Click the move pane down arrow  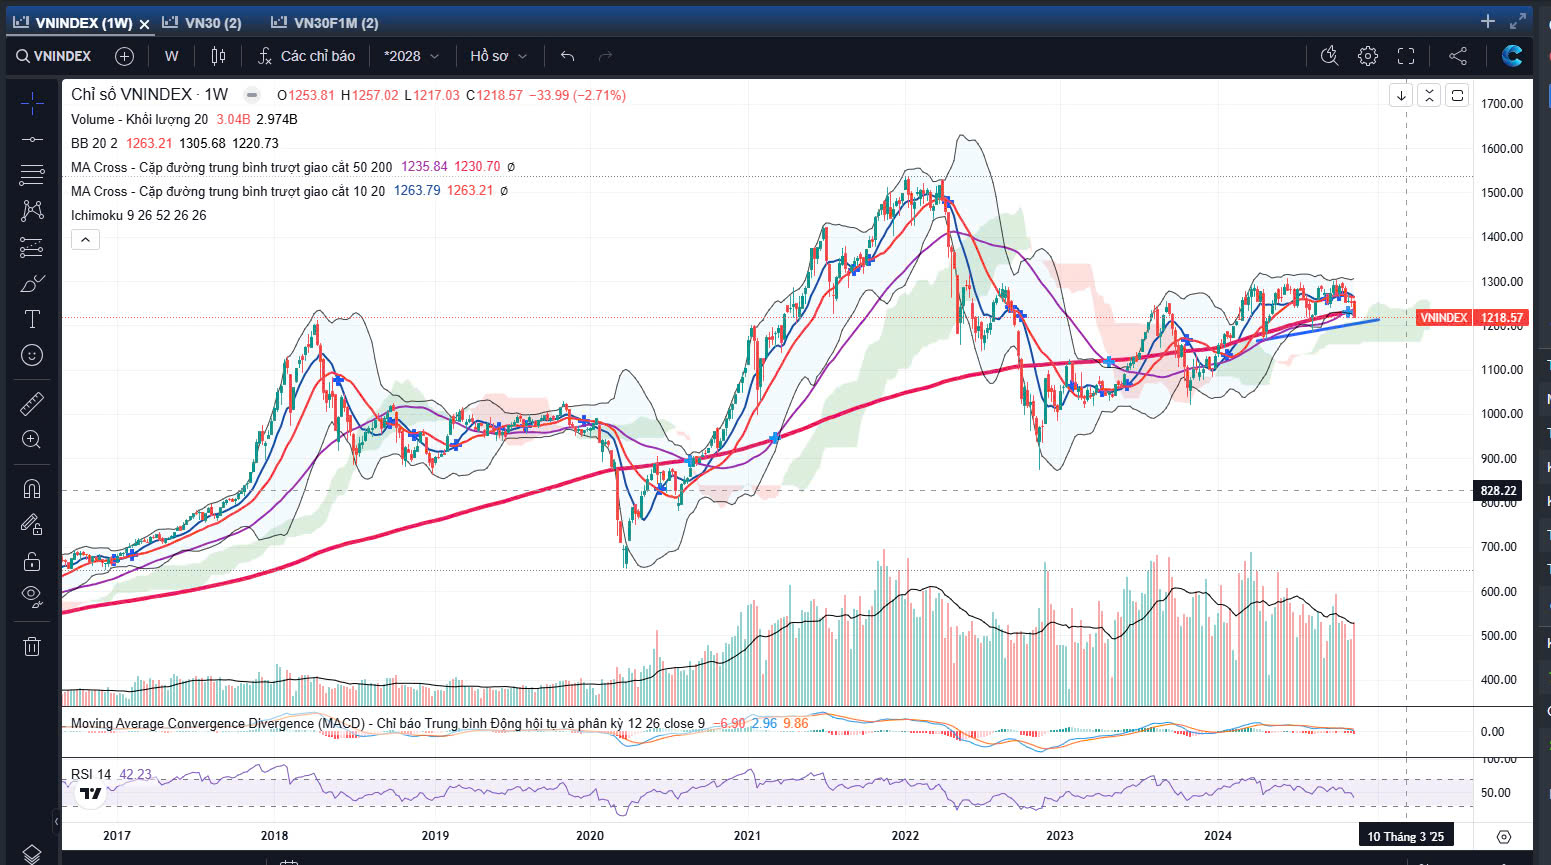pos(1401,95)
